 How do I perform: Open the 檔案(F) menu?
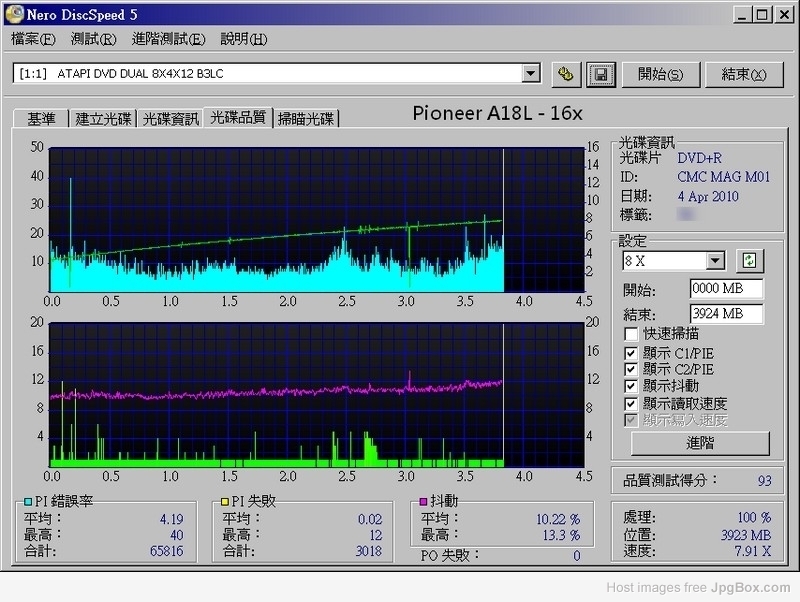33,39
